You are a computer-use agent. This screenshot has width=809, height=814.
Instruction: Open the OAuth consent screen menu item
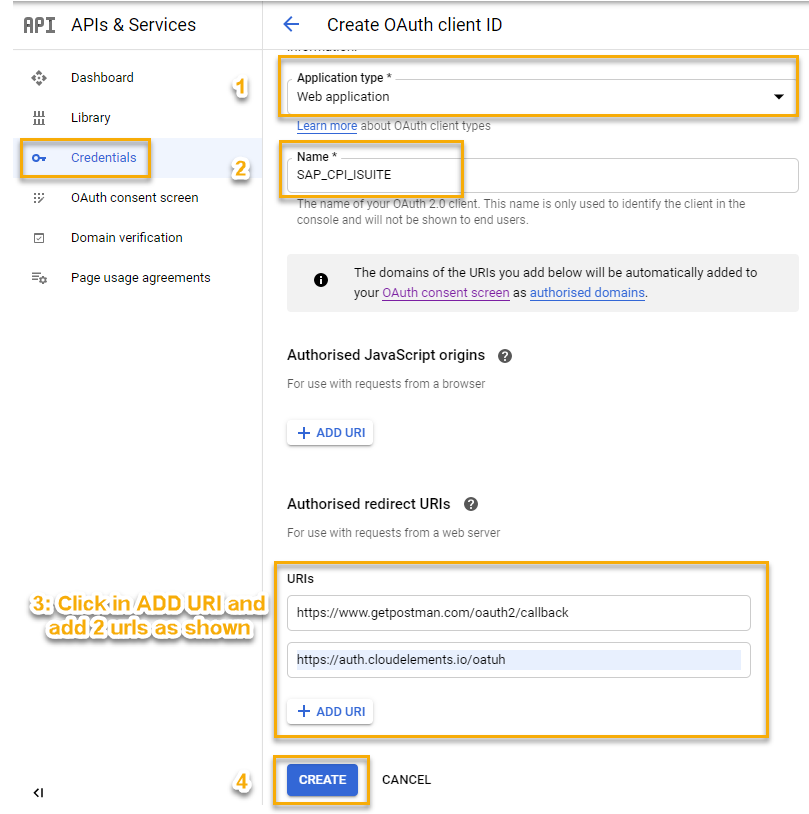[134, 198]
